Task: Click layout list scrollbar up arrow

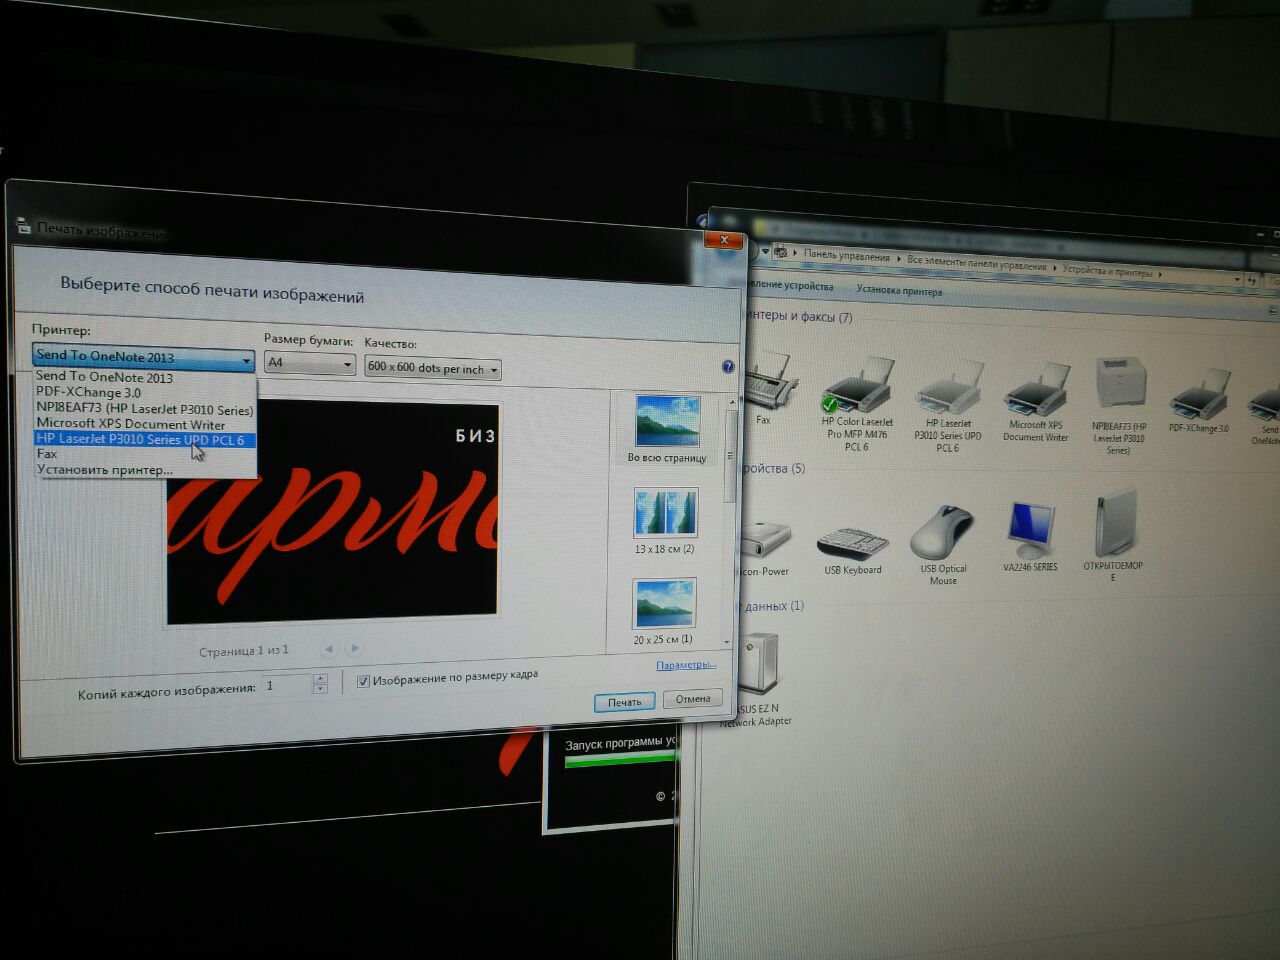Action: coord(733,402)
